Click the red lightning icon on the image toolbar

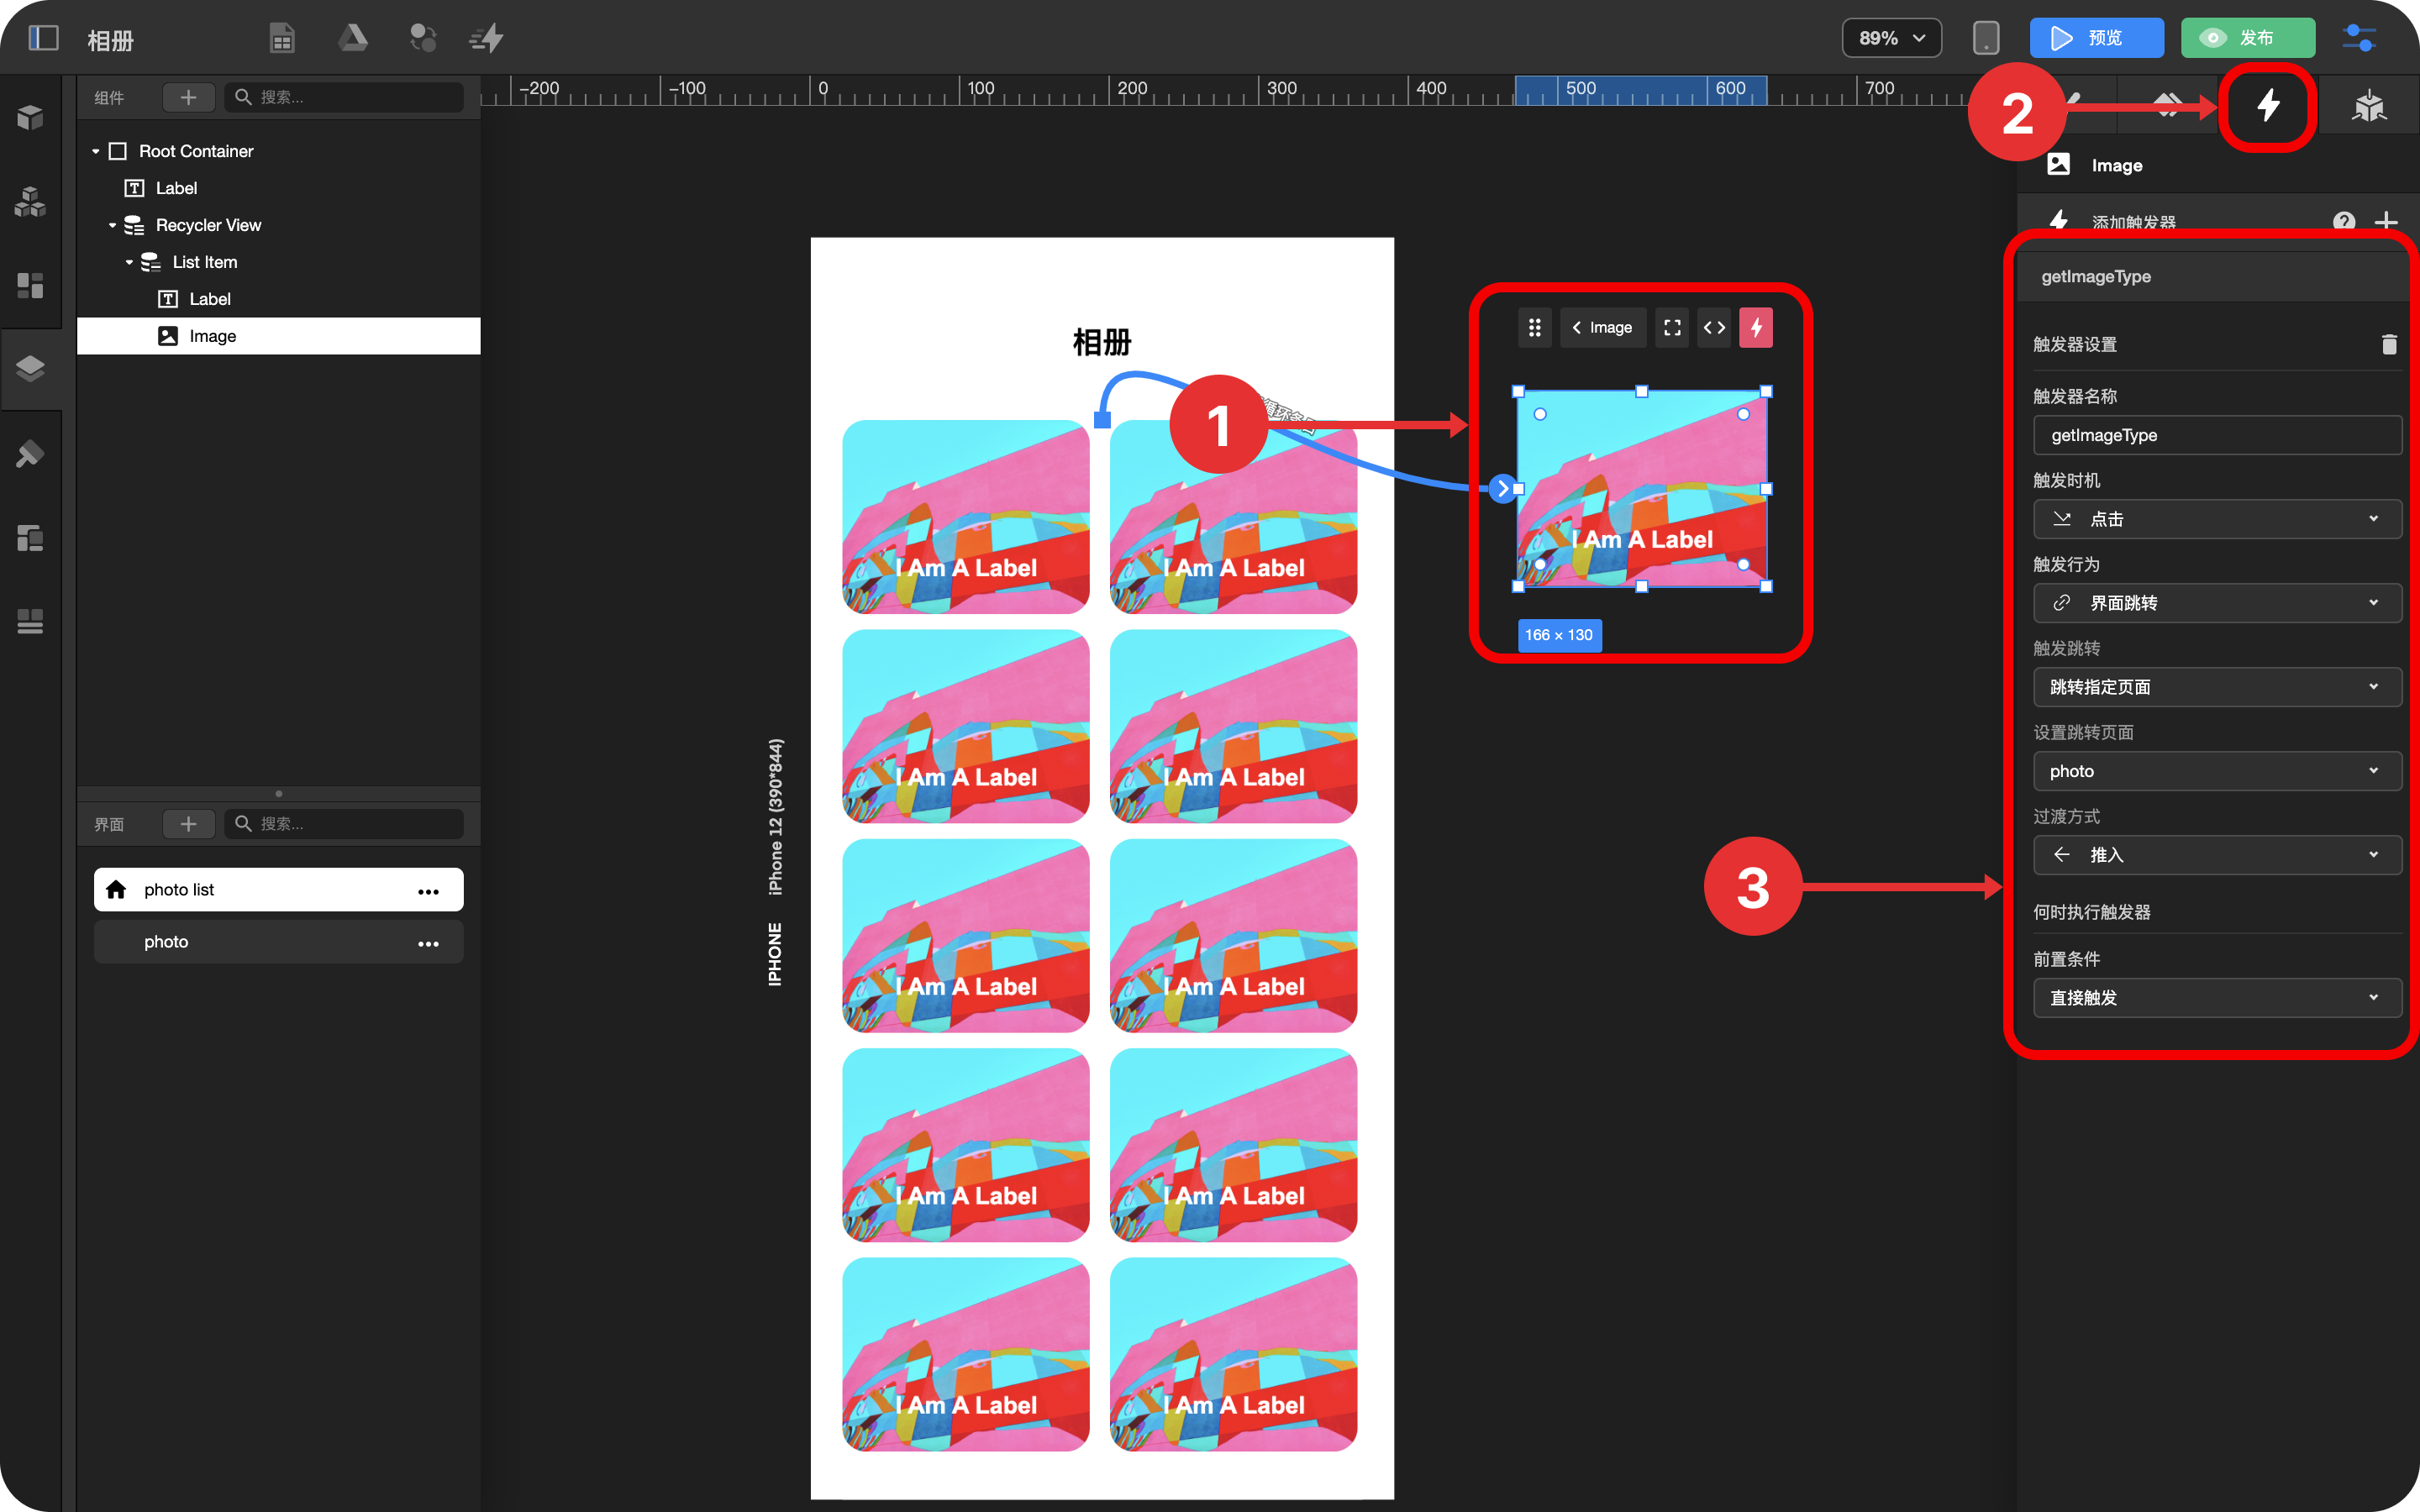tap(1755, 327)
